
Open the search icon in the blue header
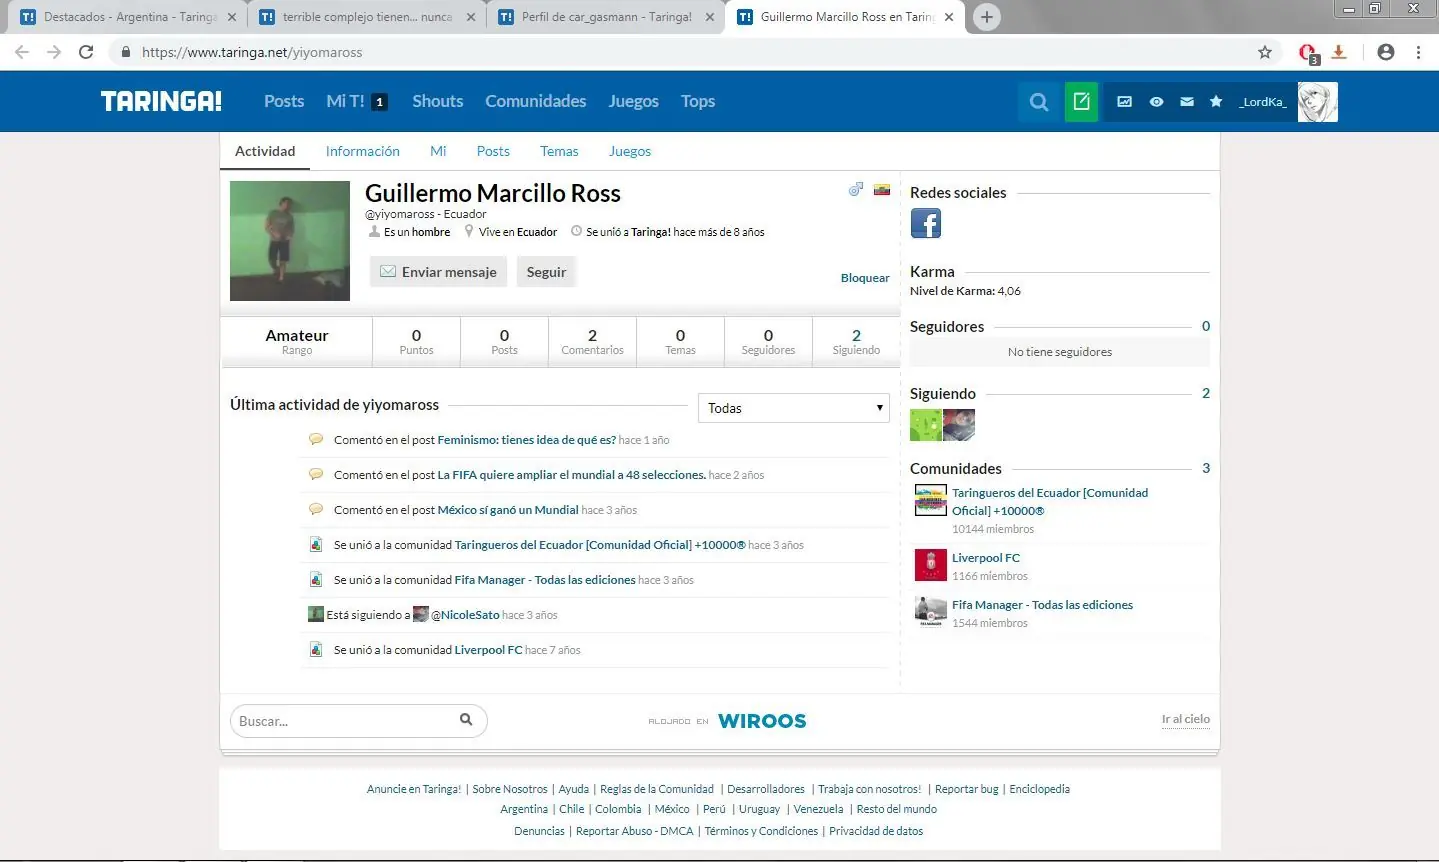[1039, 101]
